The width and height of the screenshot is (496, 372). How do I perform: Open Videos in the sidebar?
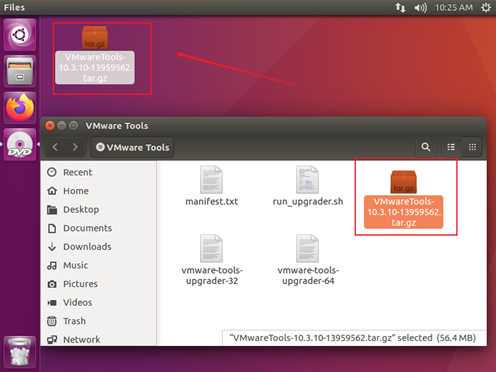pos(99,303)
